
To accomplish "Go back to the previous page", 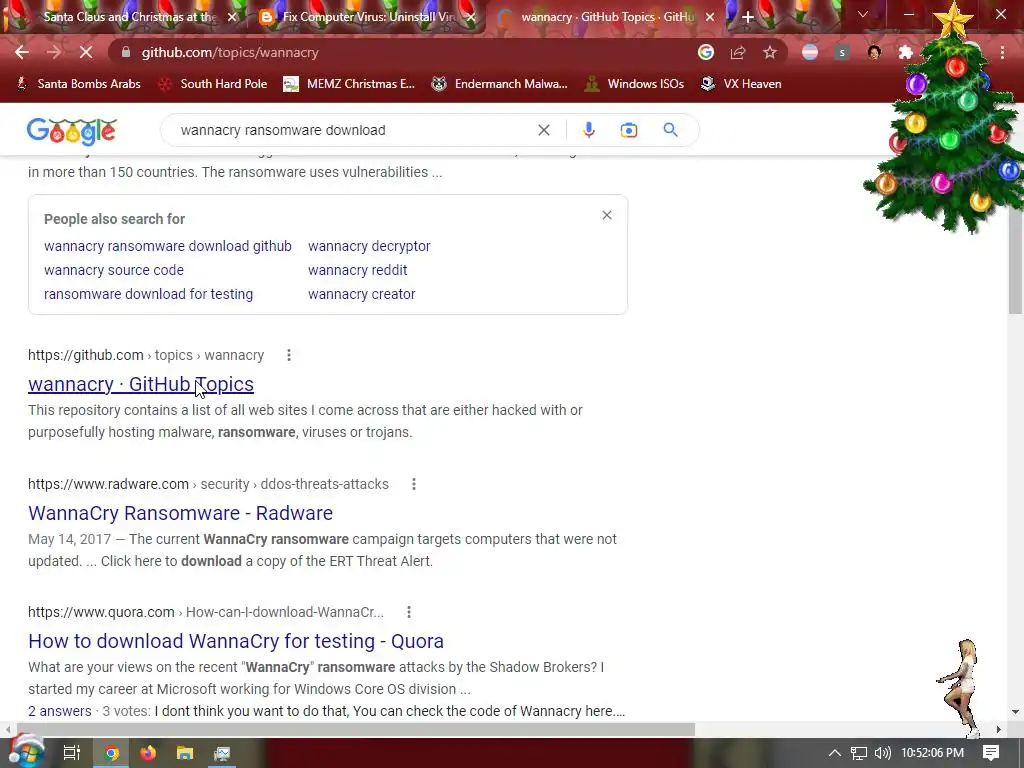I will (x=22, y=52).
